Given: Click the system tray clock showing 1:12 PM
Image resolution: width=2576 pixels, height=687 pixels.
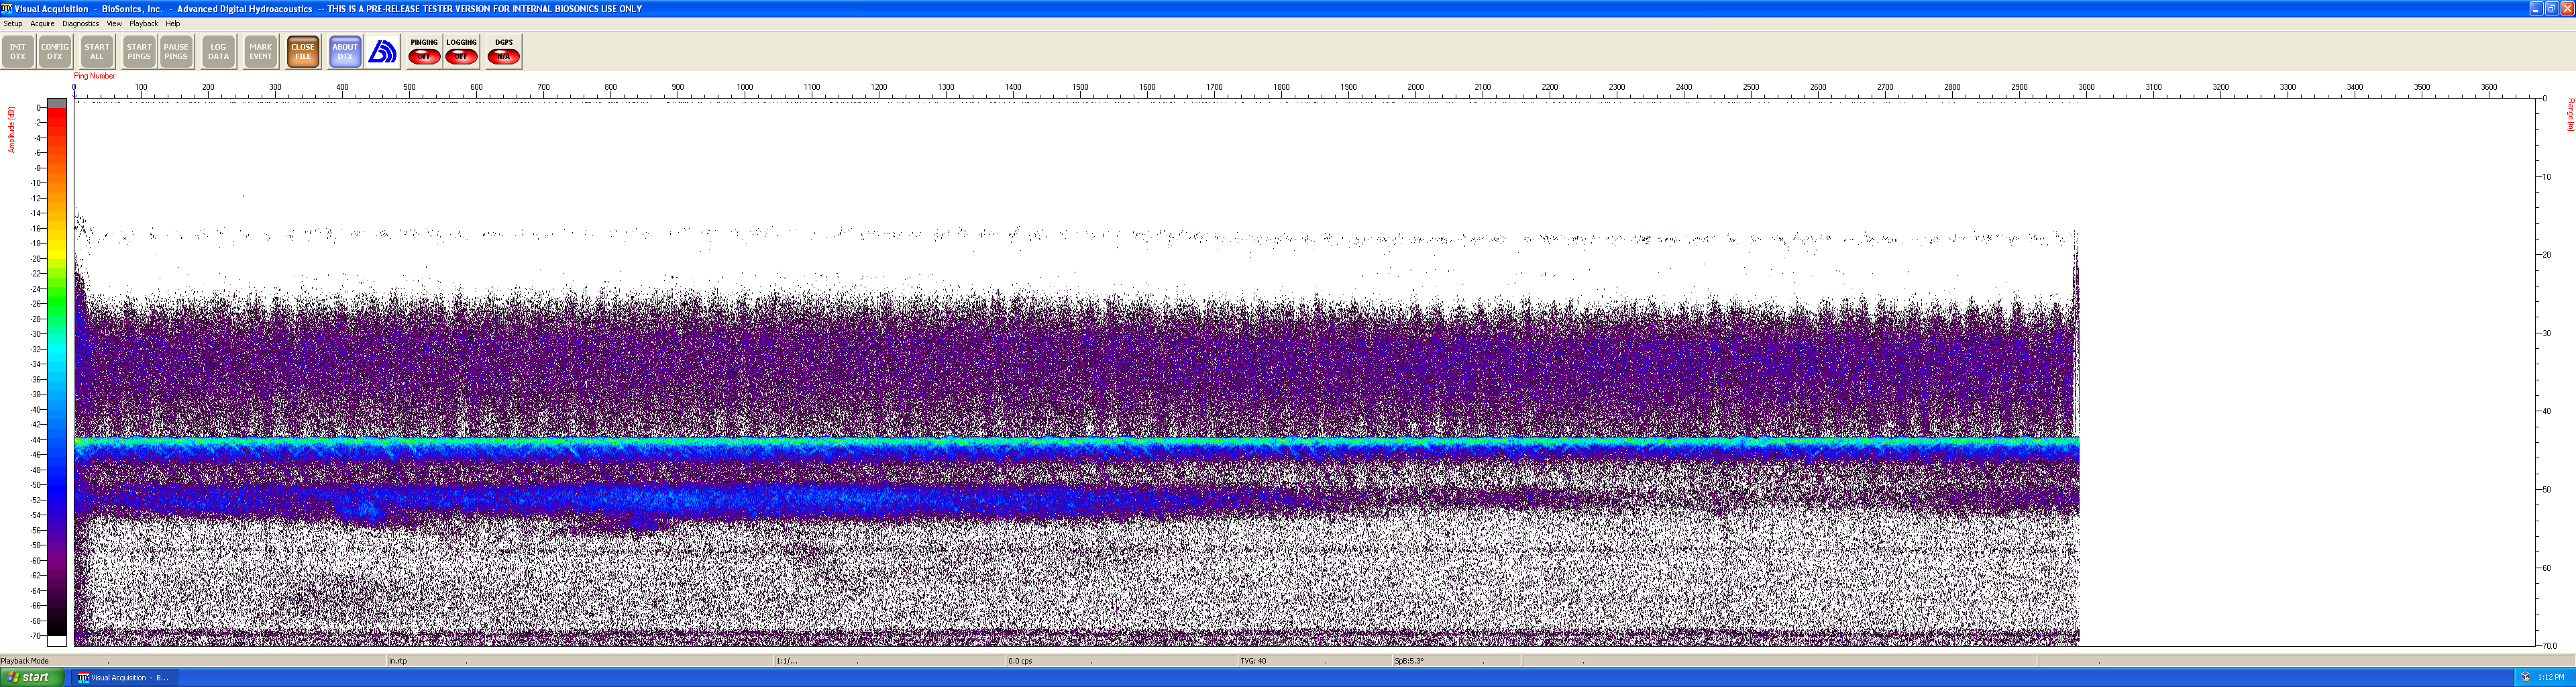Looking at the screenshot, I should point(2551,677).
